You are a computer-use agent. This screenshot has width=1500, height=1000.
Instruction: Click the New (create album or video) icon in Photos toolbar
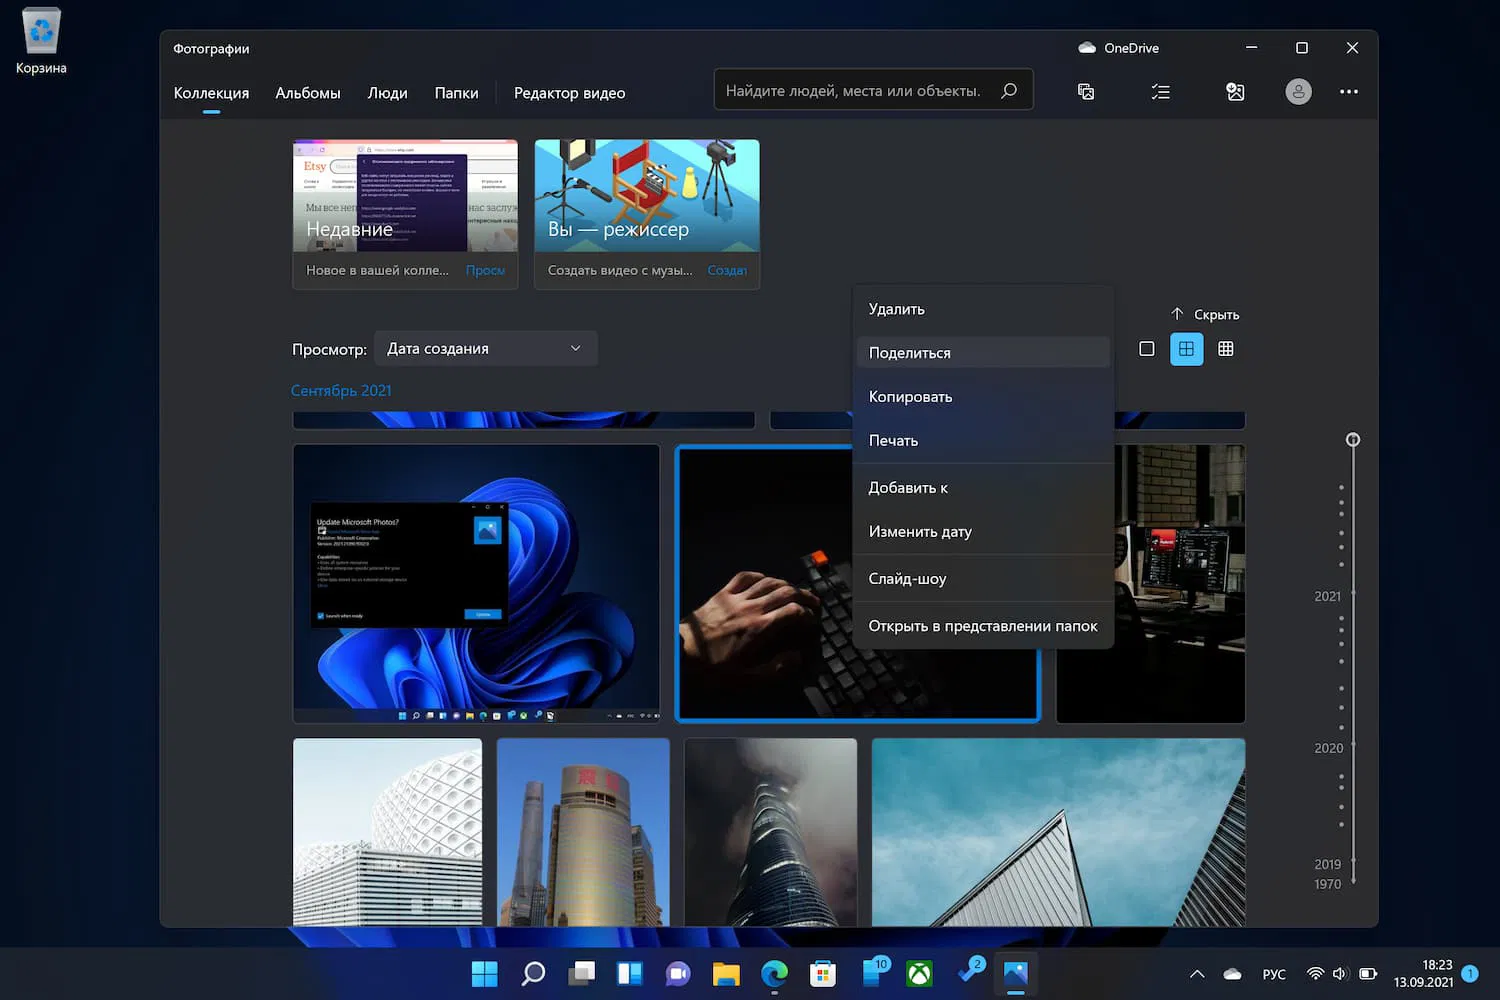1086,92
